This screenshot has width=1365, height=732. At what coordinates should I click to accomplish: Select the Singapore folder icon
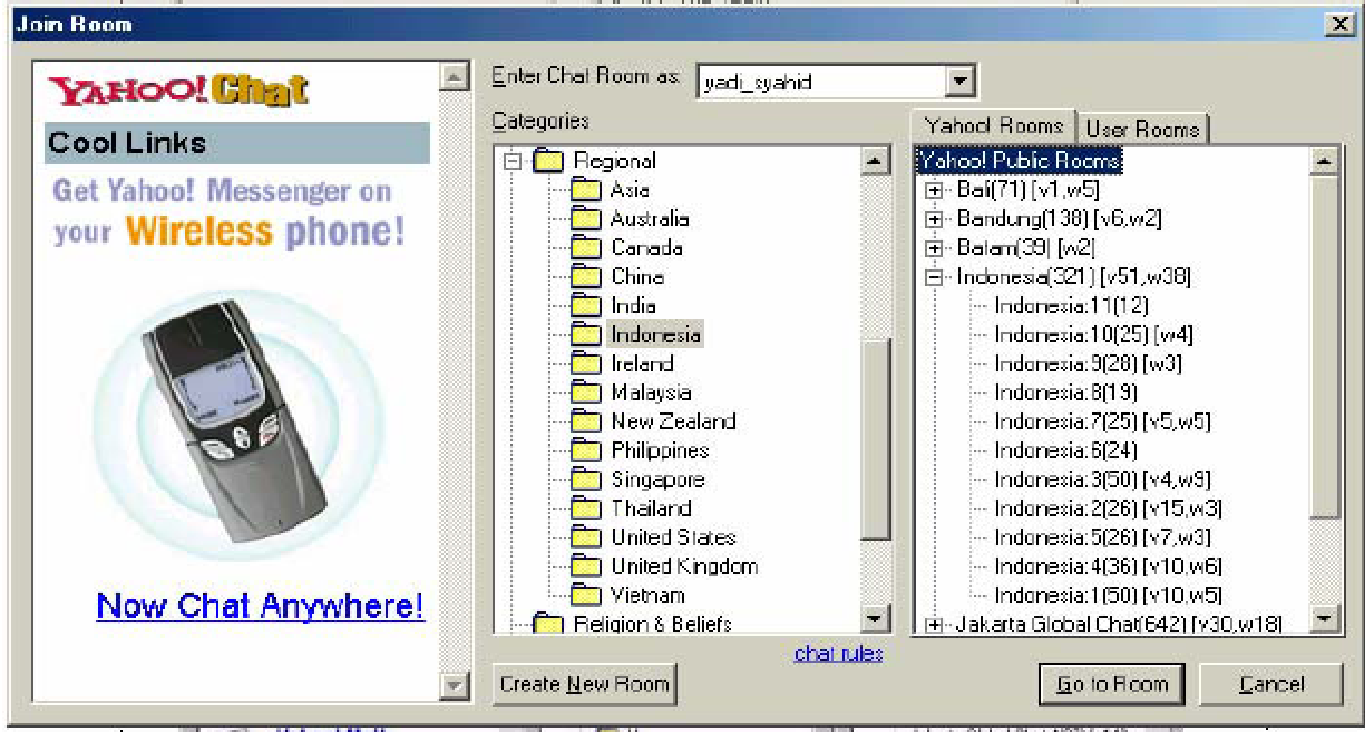586,479
